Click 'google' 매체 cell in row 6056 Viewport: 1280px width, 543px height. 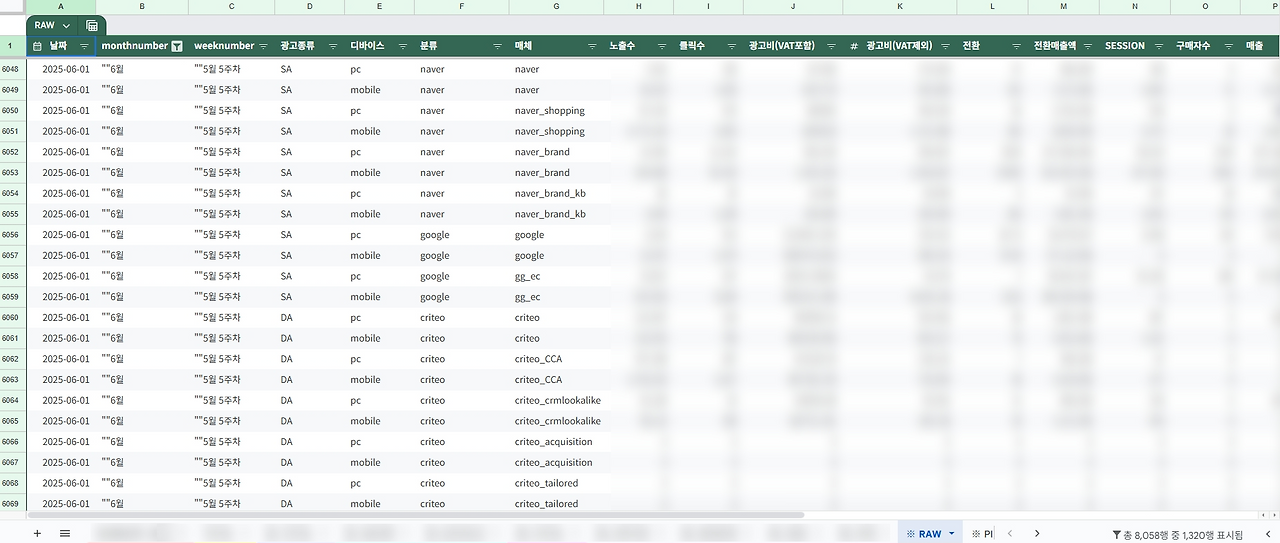(556, 235)
